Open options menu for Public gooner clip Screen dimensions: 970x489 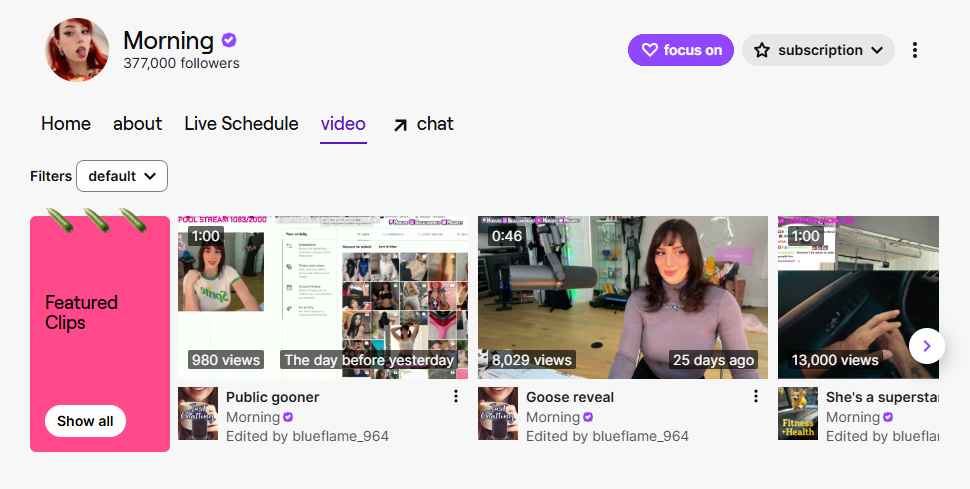click(x=456, y=396)
